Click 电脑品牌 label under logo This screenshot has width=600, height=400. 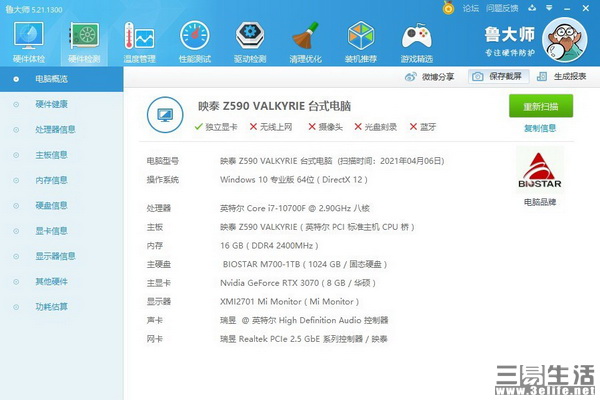[x=540, y=202]
